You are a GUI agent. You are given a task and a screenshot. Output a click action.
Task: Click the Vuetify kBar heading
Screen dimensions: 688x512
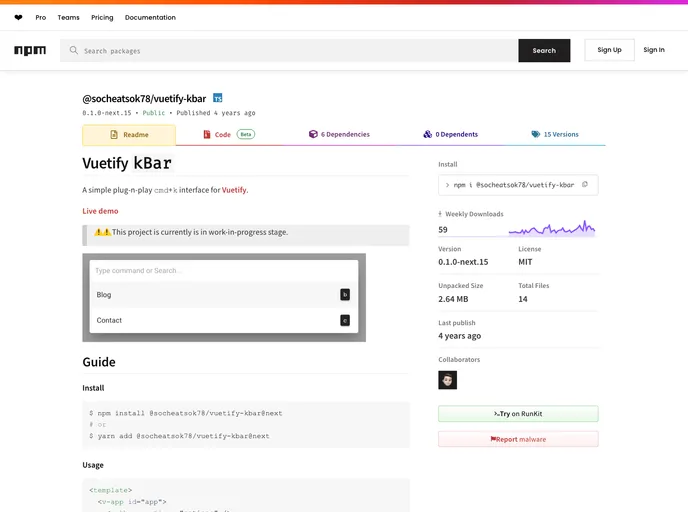127,163
